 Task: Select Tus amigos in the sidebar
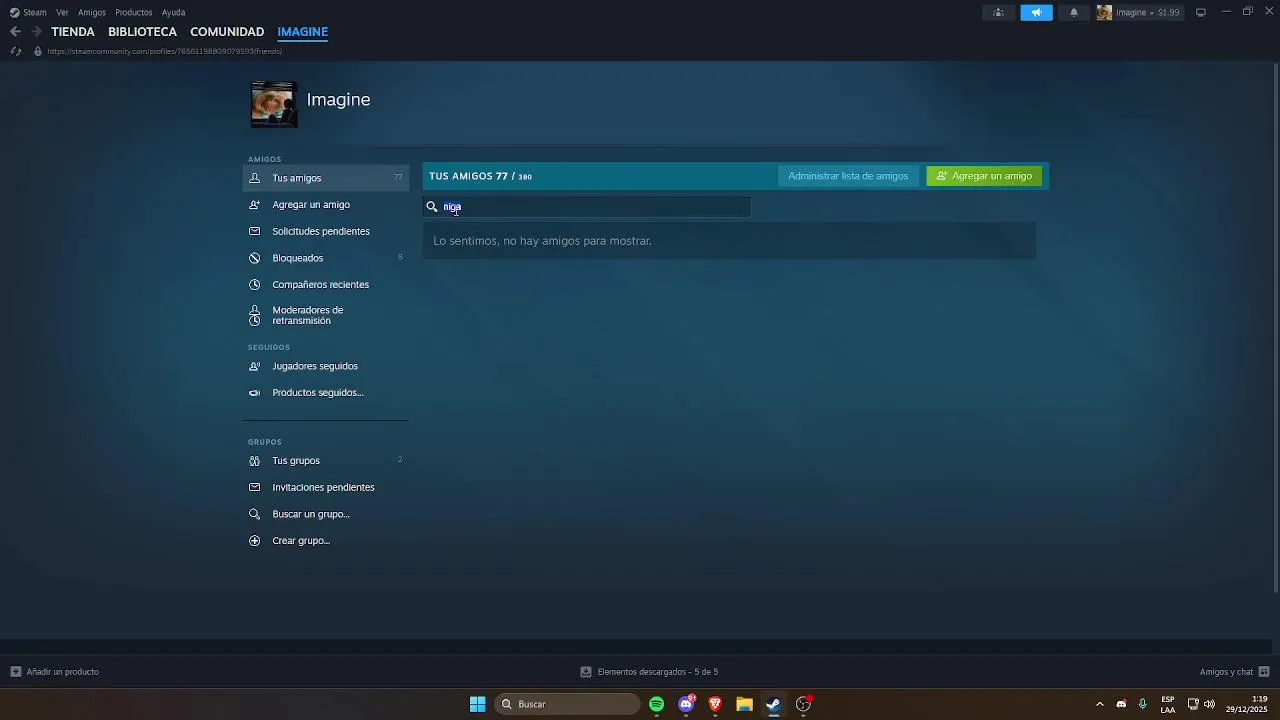pos(326,178)
